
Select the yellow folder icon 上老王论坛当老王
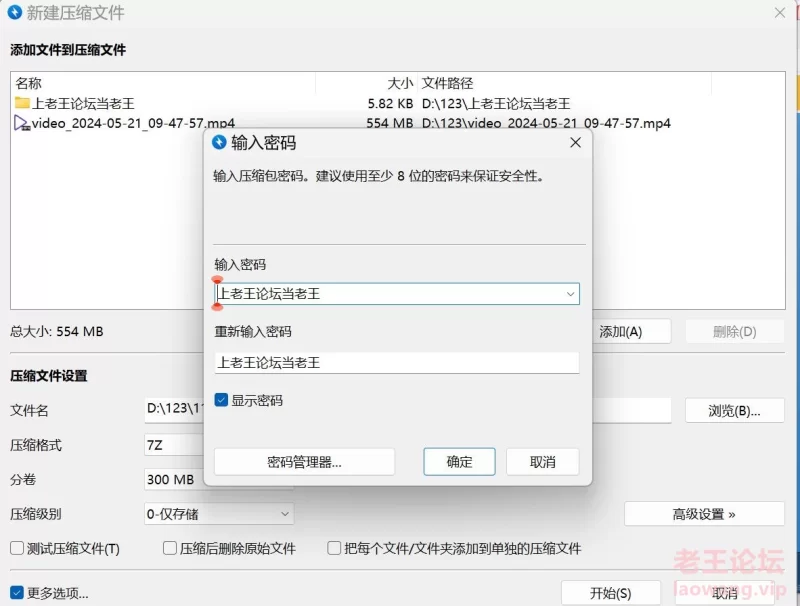(x=22, y=103)
